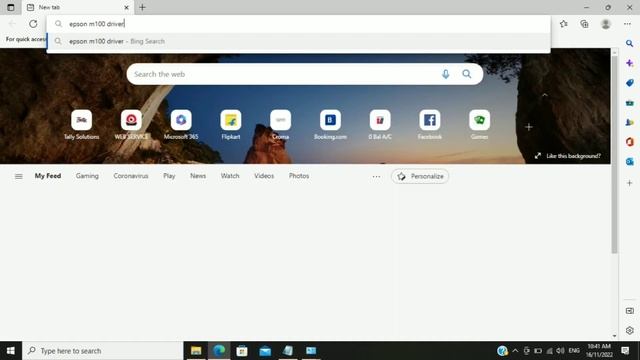Click the sidebar settings gear icon
Screen dimensions: 640x360
pyautogui.click(x=629, y=330)
